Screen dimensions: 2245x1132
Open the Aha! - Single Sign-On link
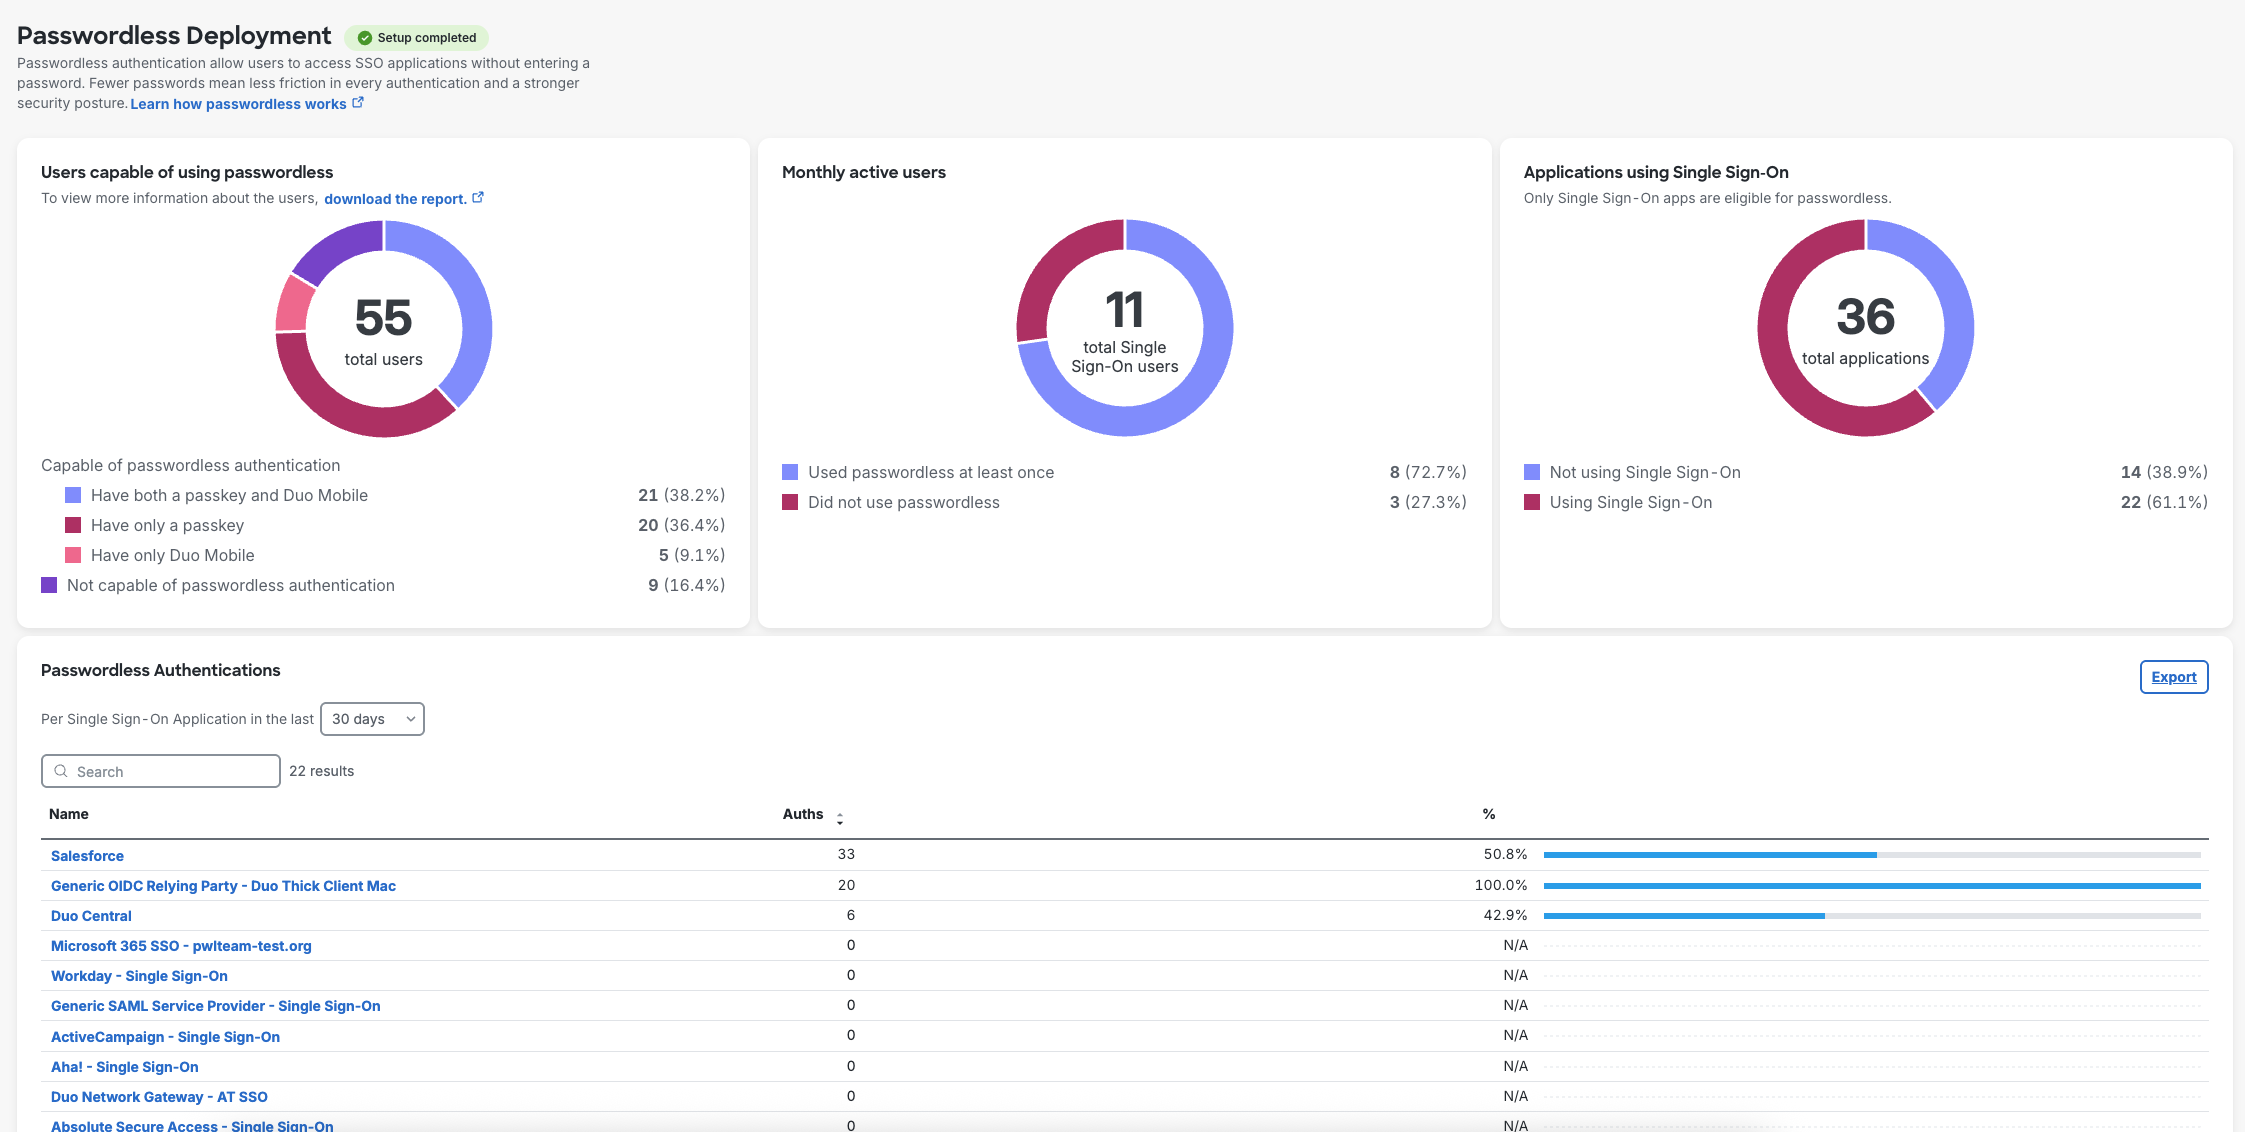pos(124,1066)
